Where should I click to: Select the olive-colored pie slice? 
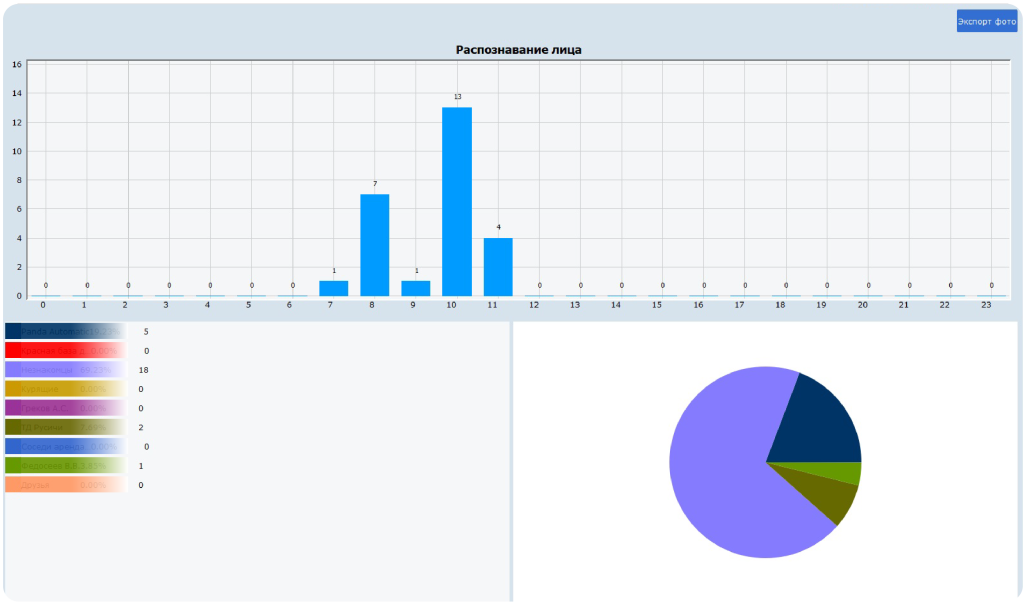[825, 497]
